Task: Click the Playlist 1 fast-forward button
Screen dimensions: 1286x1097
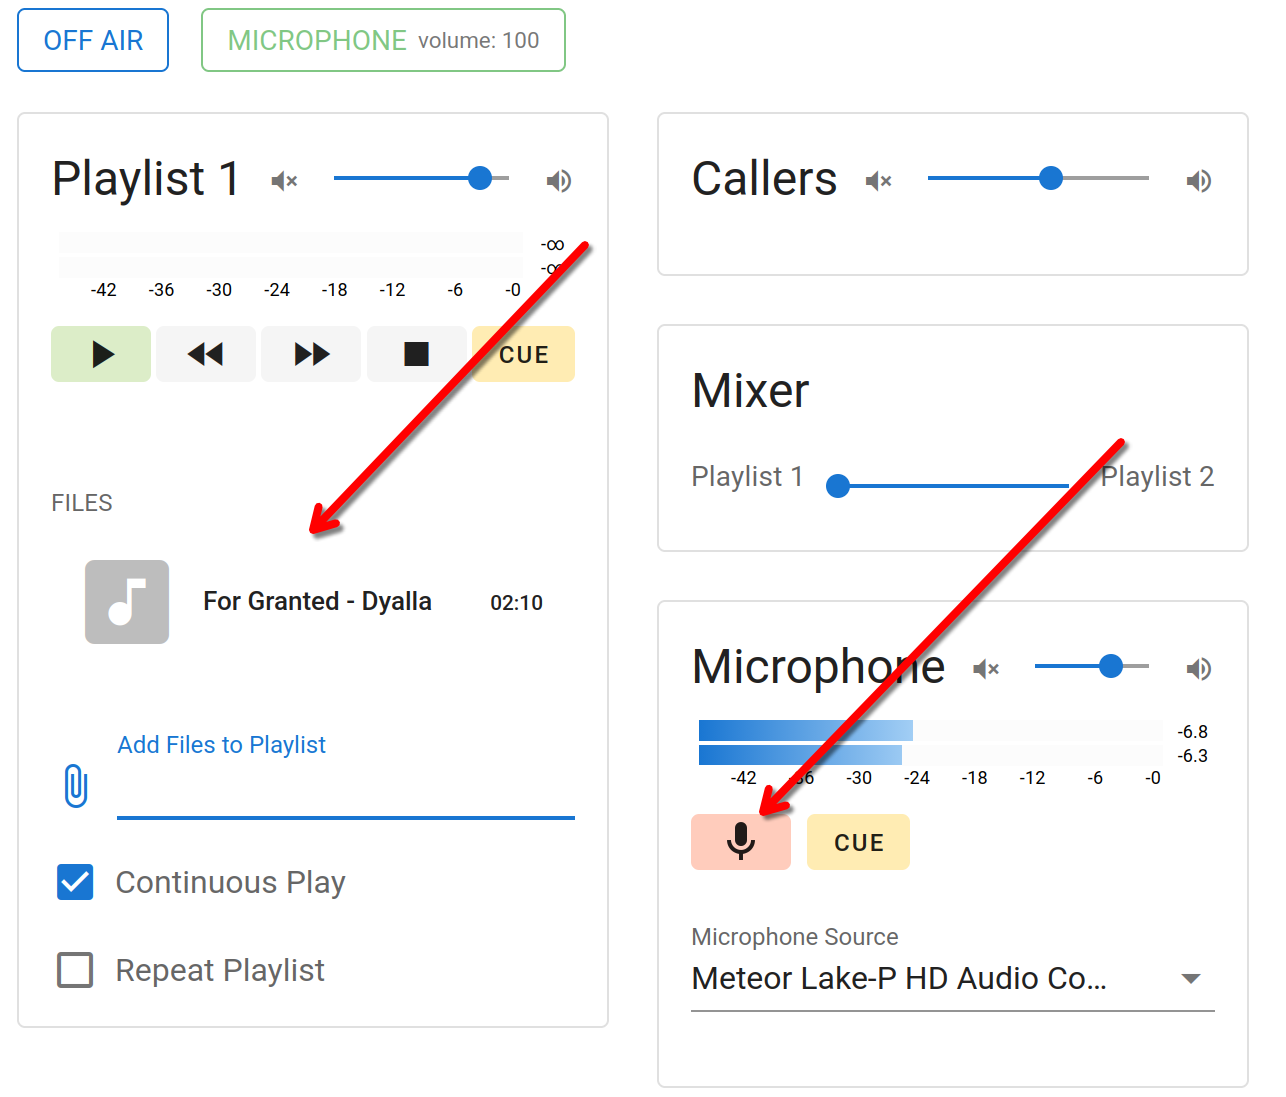Action: (311, 354)
